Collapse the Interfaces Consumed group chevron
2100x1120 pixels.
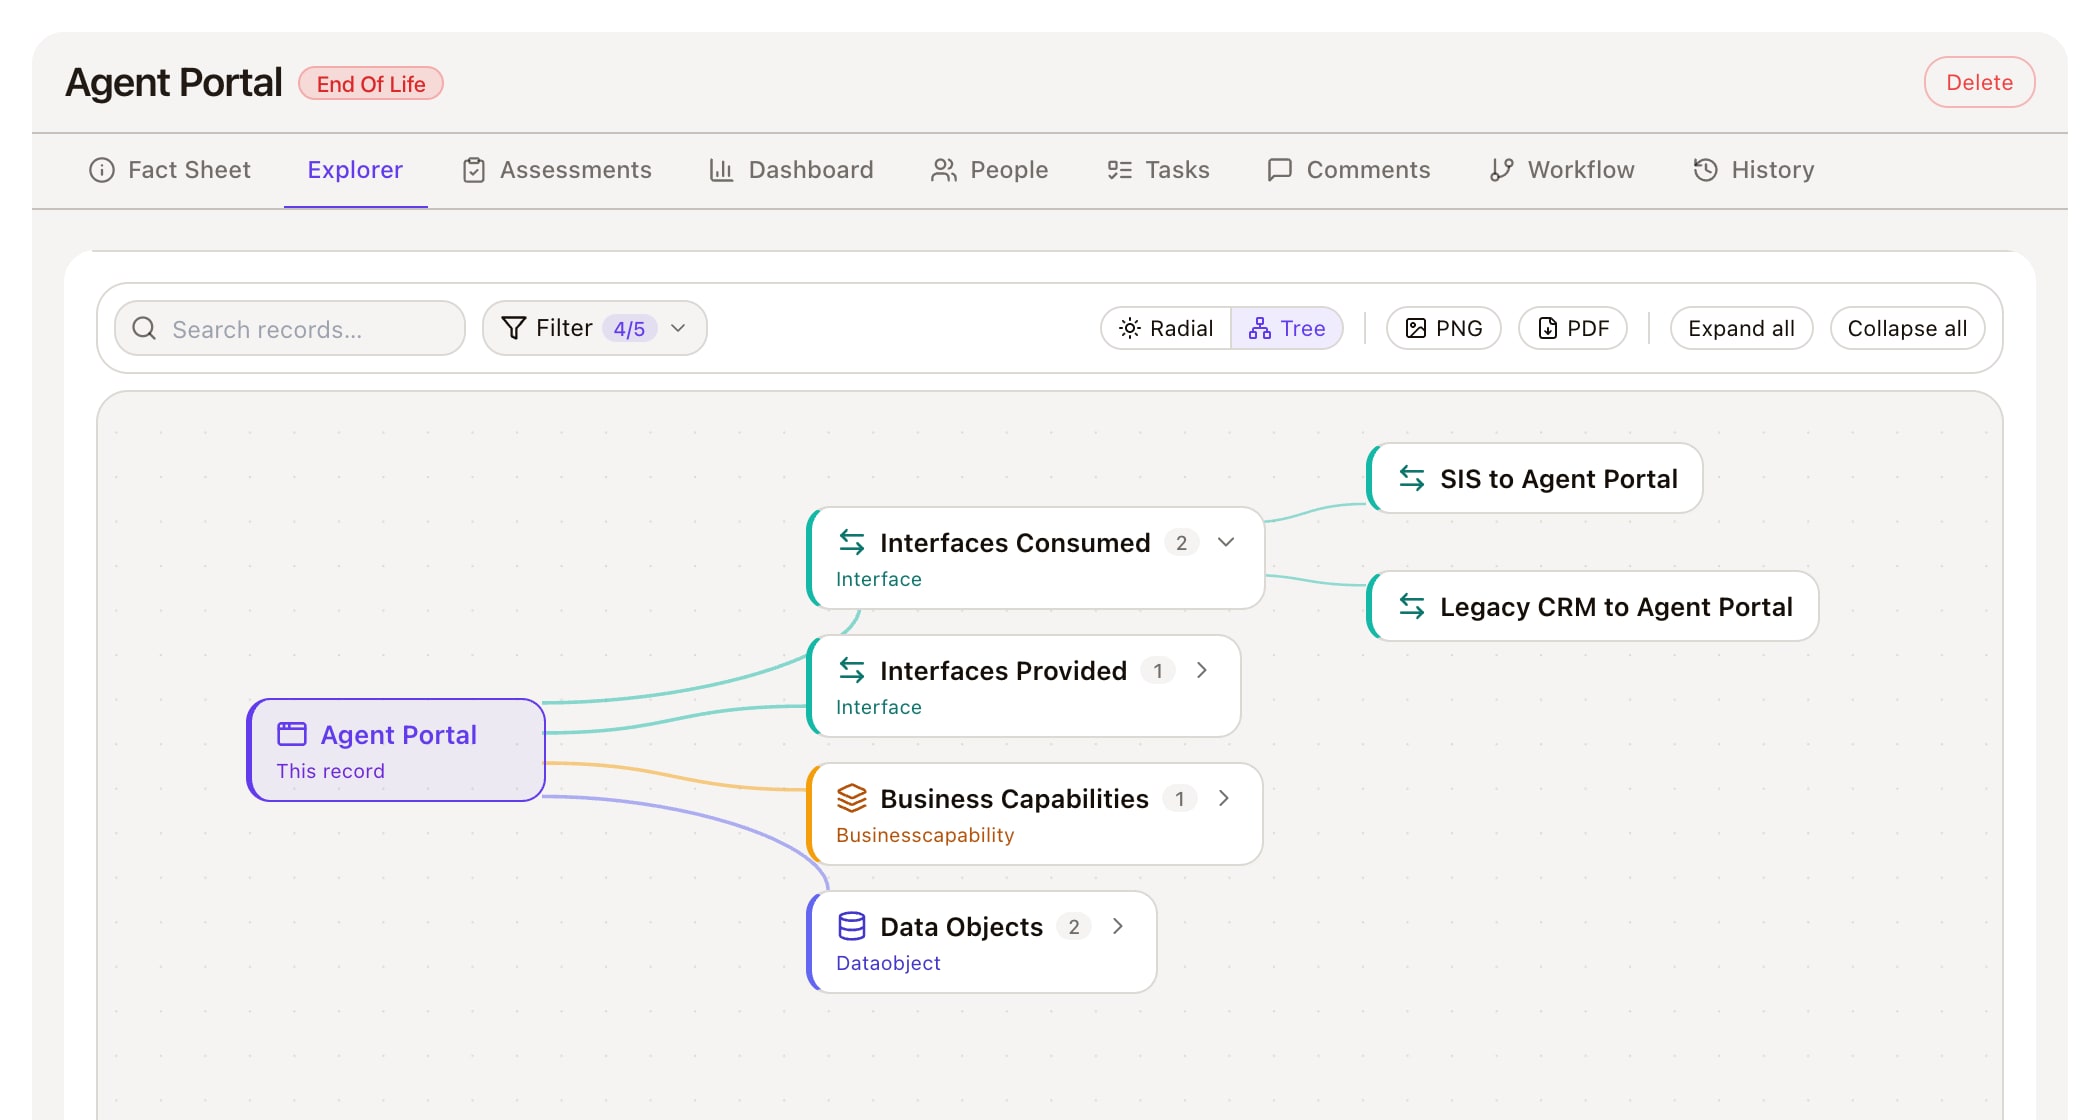(x=1226, y=542)
